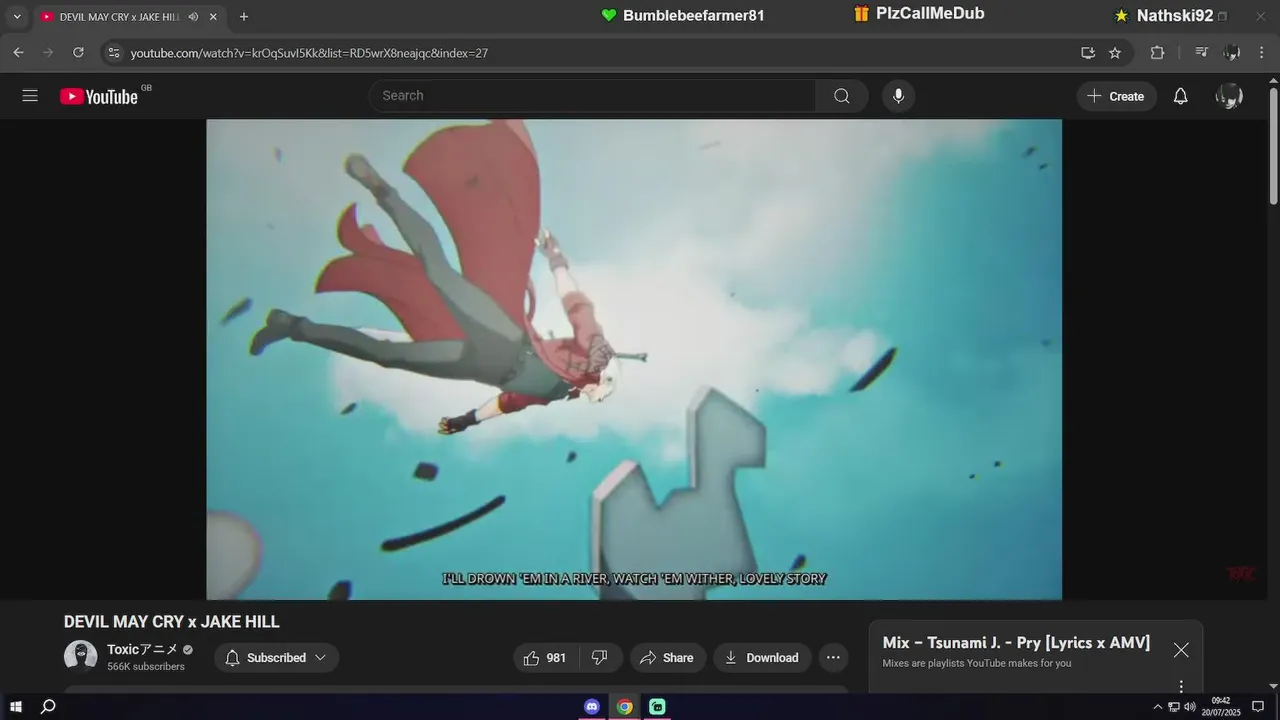This screenshot has width=1280, height=720.
Task: Open Windows taskbar search
Action: (x=48, y=707)
